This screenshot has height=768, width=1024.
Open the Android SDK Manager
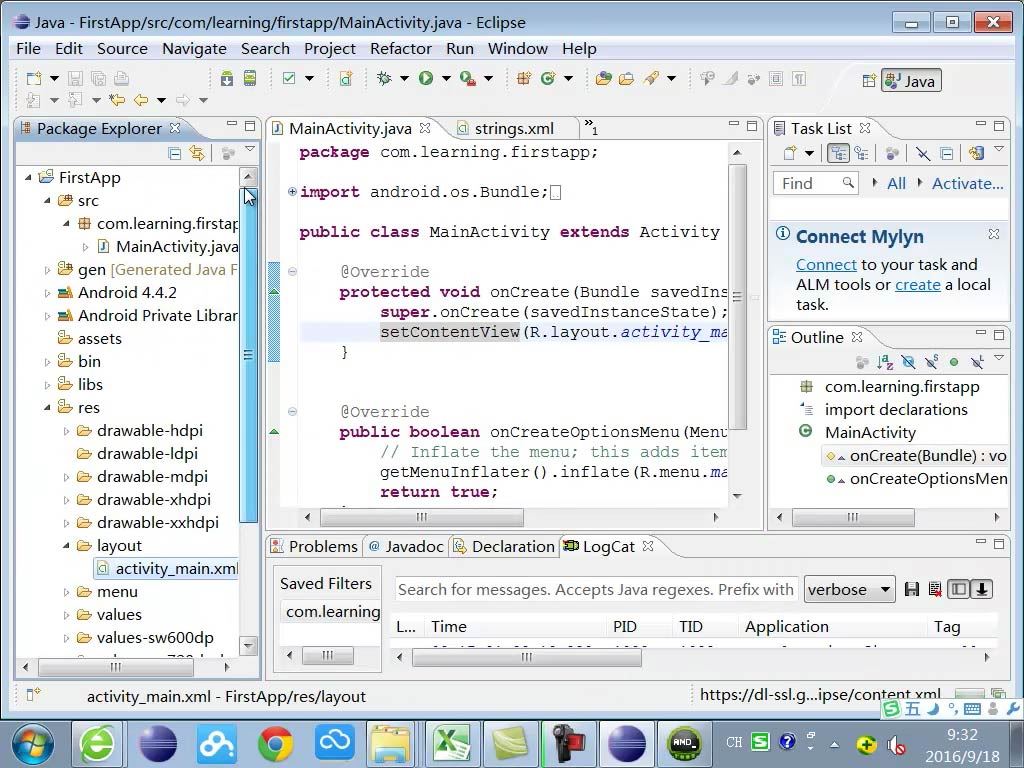[227, 79]
